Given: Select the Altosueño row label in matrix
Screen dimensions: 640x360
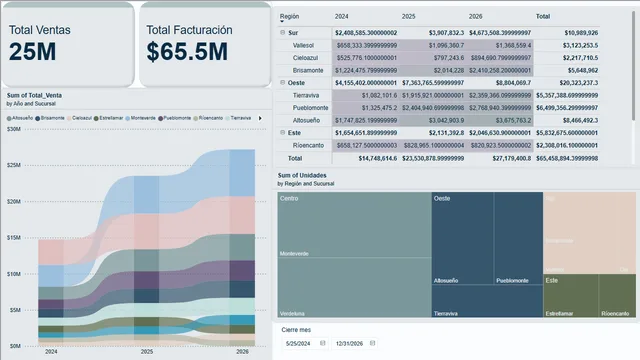Looking at the screenshot, I should (x=306, y=120).
